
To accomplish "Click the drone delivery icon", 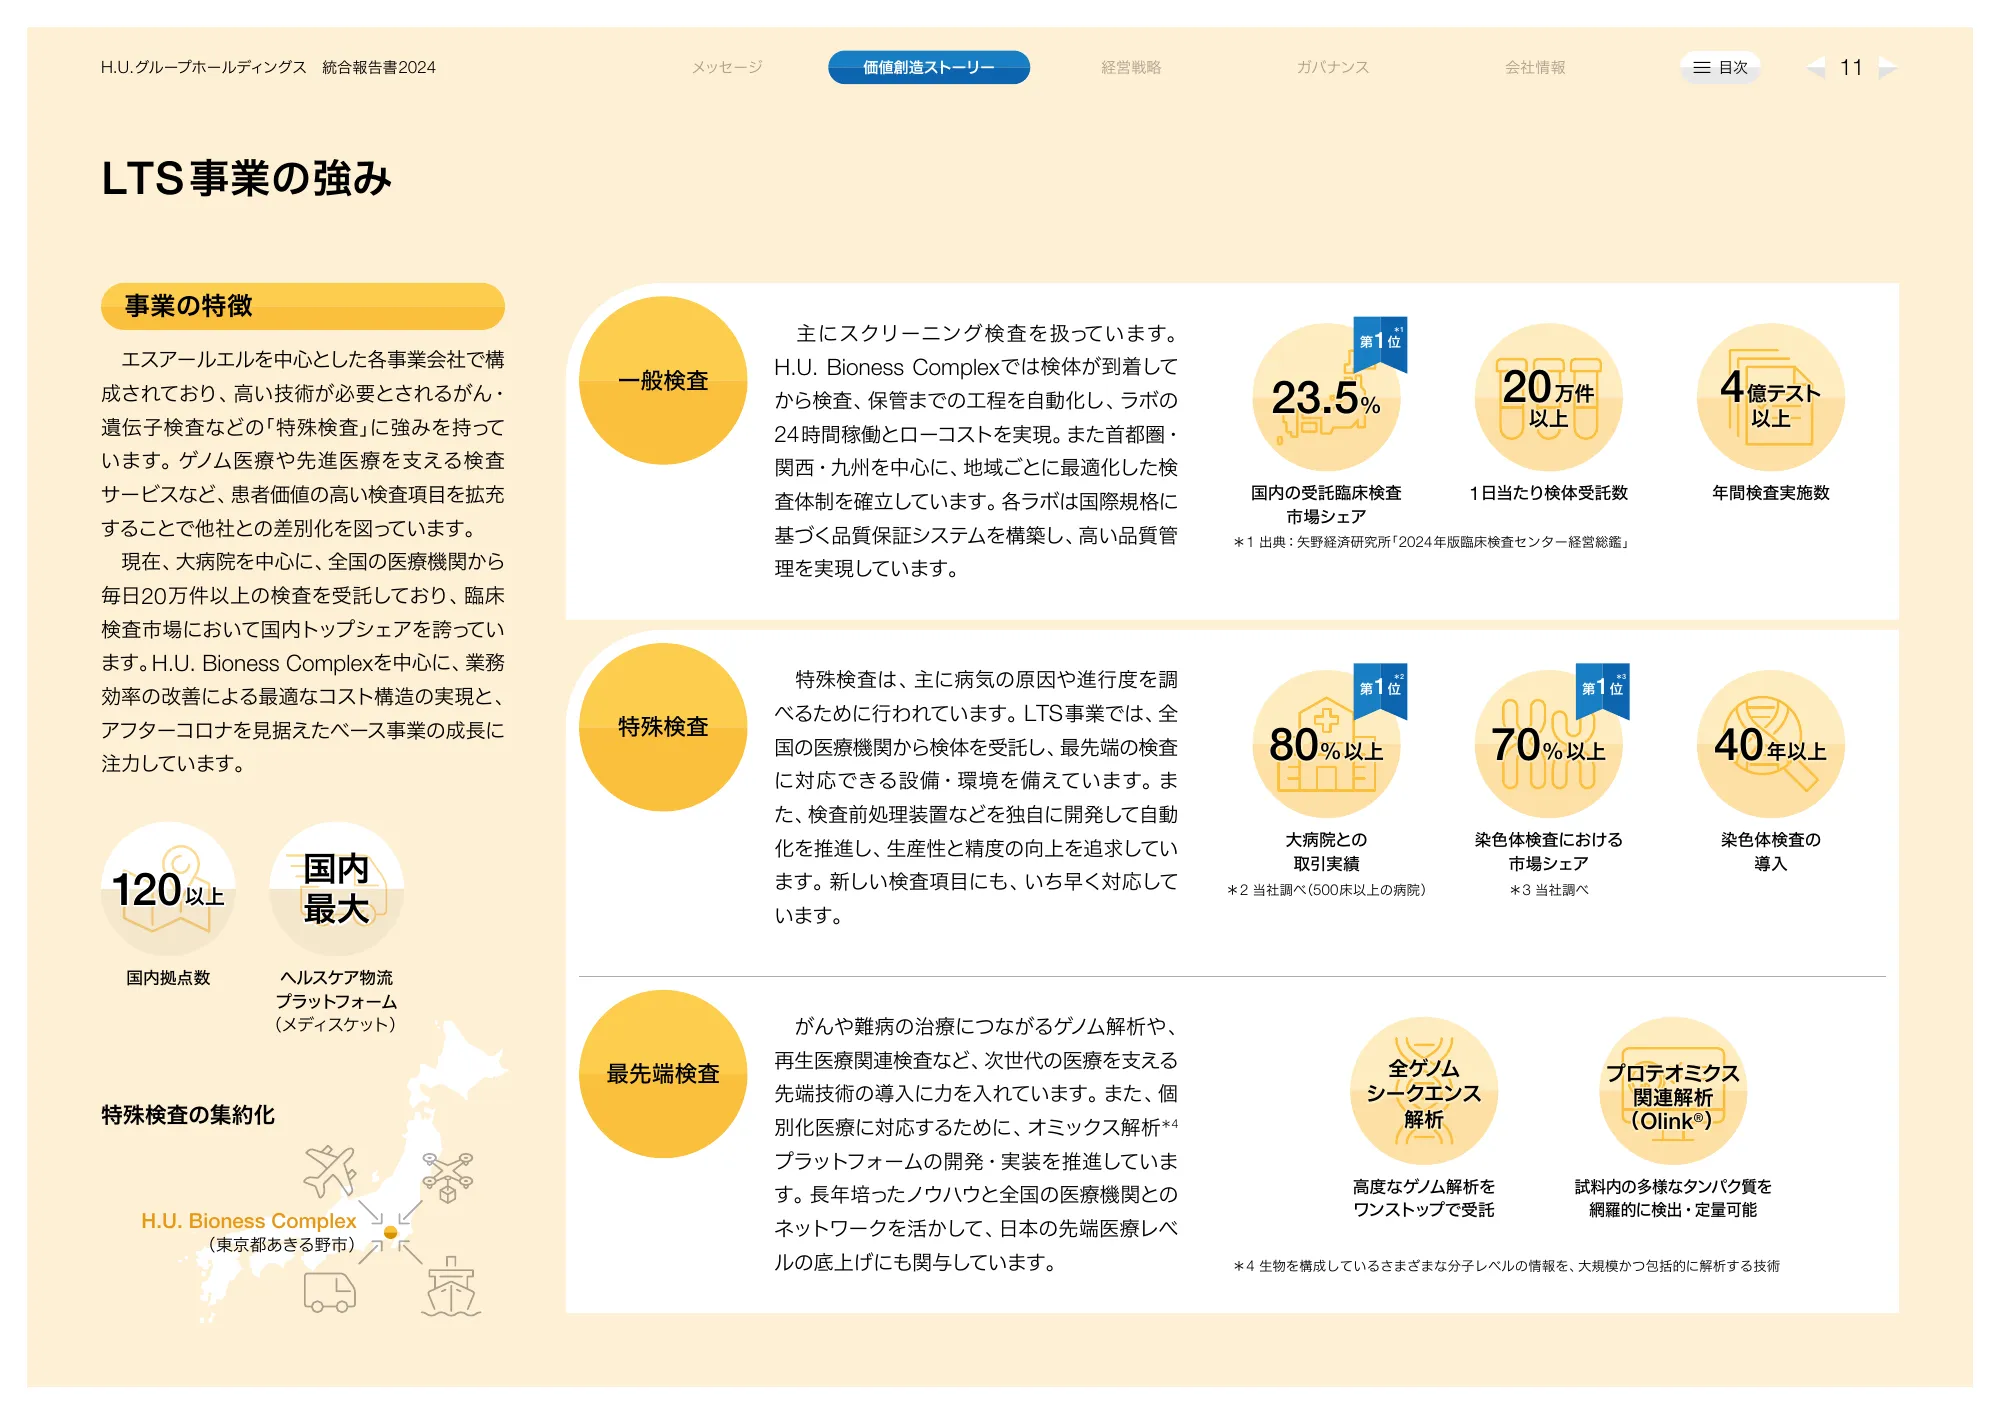I will [447, 1176].
